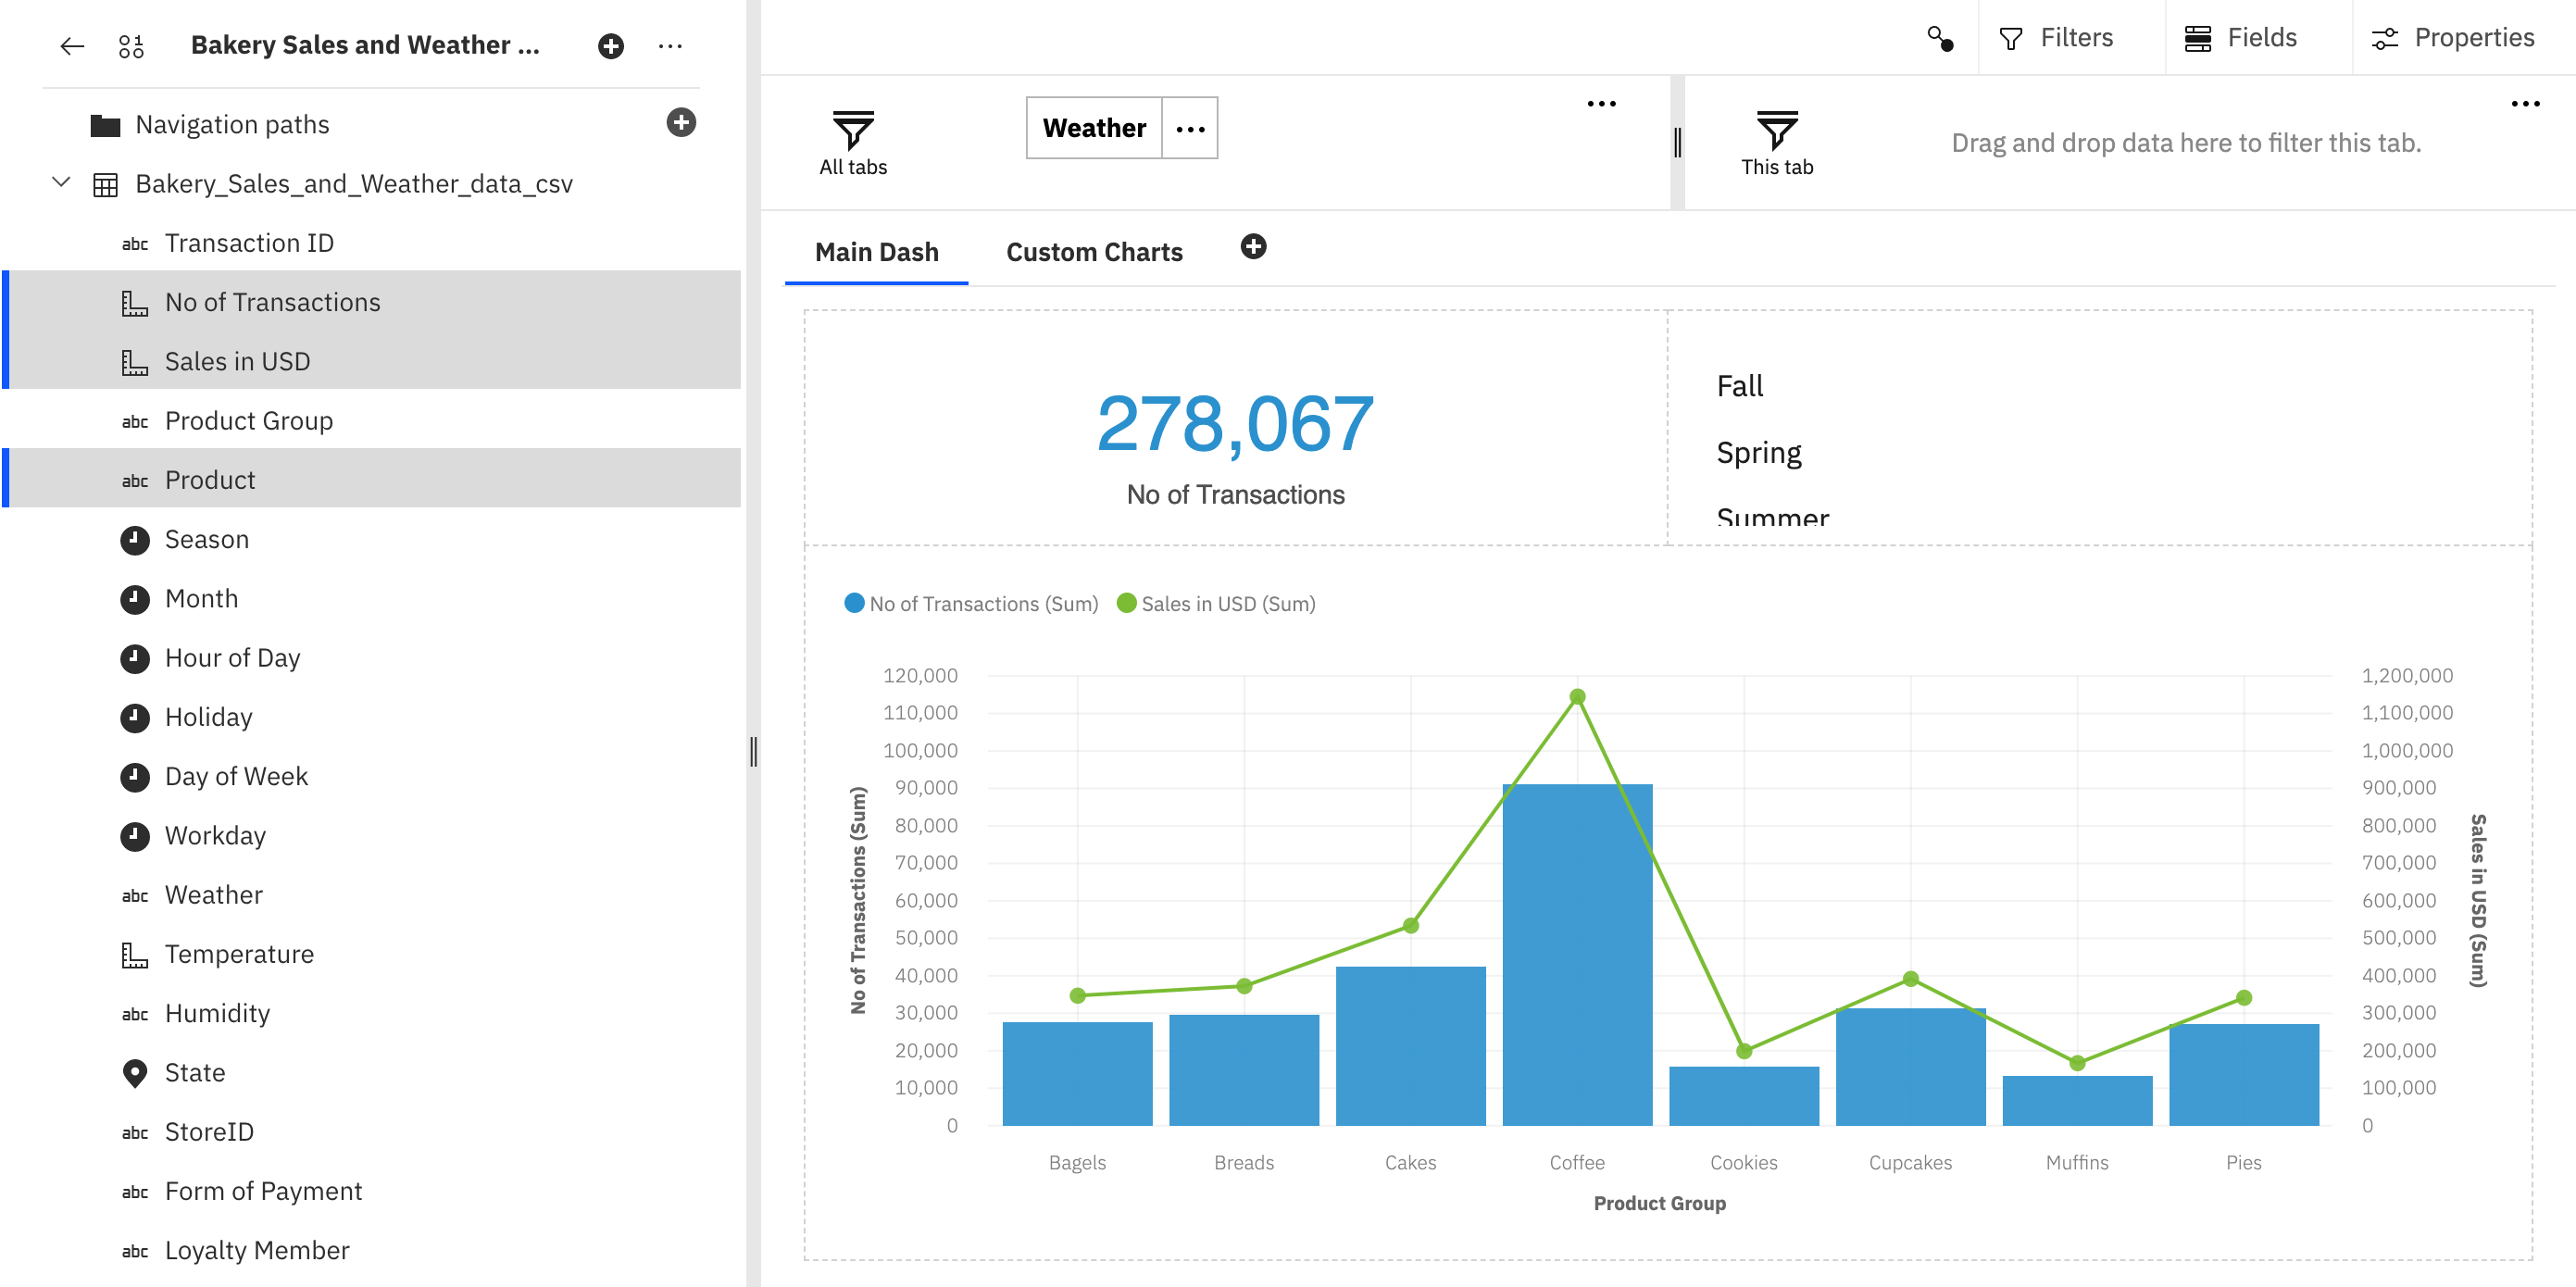Click the filter icon for All tabs
Screen dimensions: 2576x1287
coord(853,128)
